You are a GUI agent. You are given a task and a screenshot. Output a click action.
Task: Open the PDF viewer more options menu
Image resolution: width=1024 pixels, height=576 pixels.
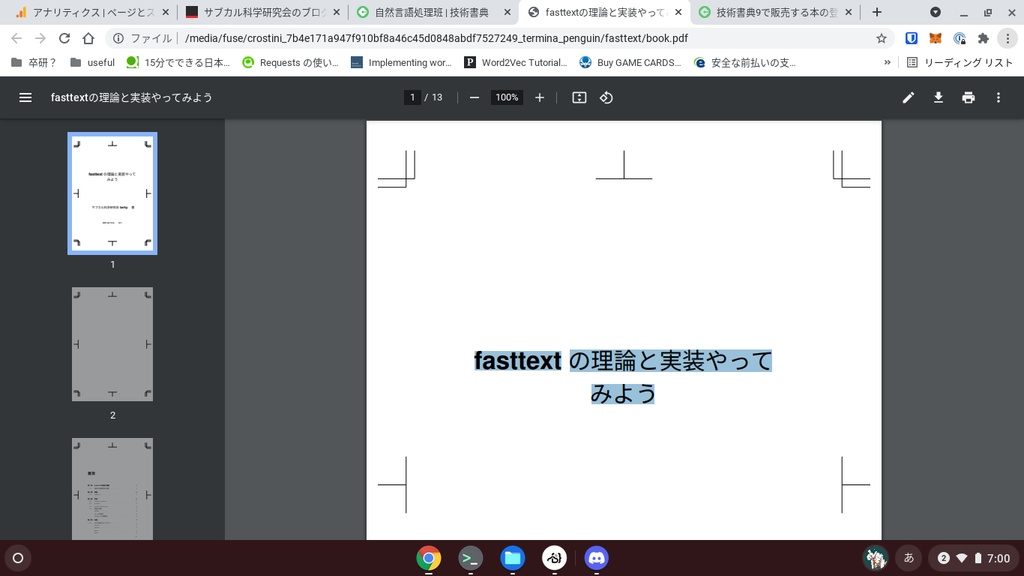[997, 97]
